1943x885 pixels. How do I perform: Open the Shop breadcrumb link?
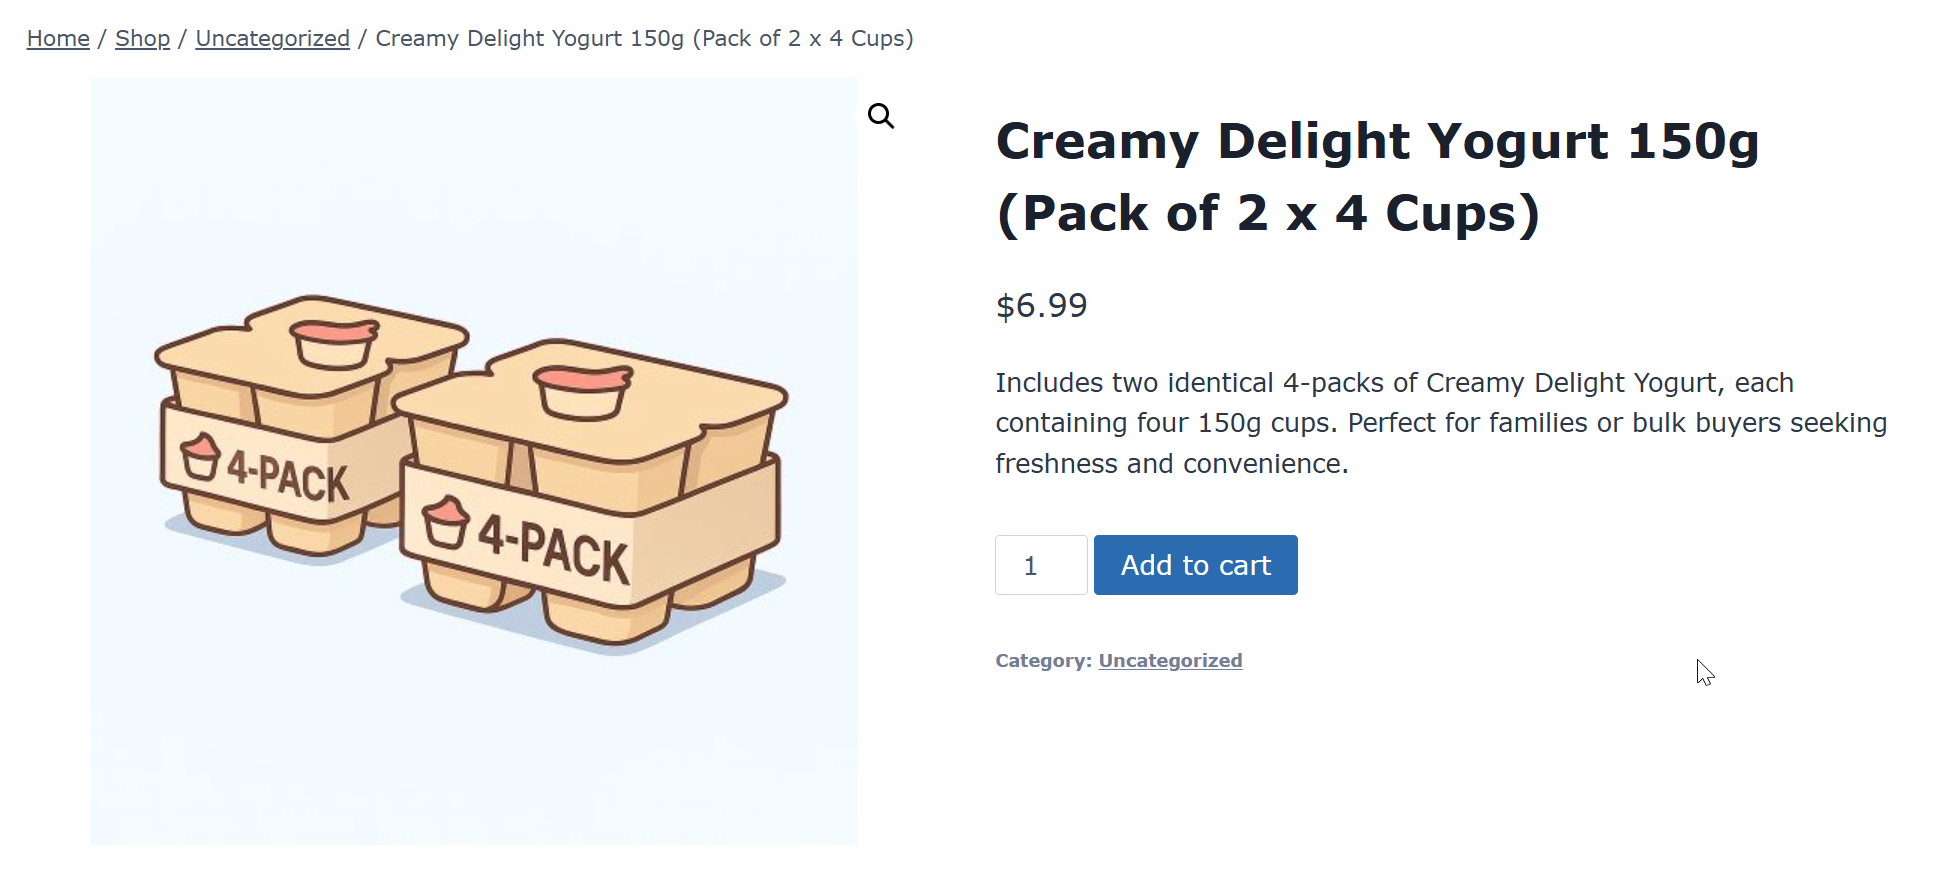[x=142, y=38]
